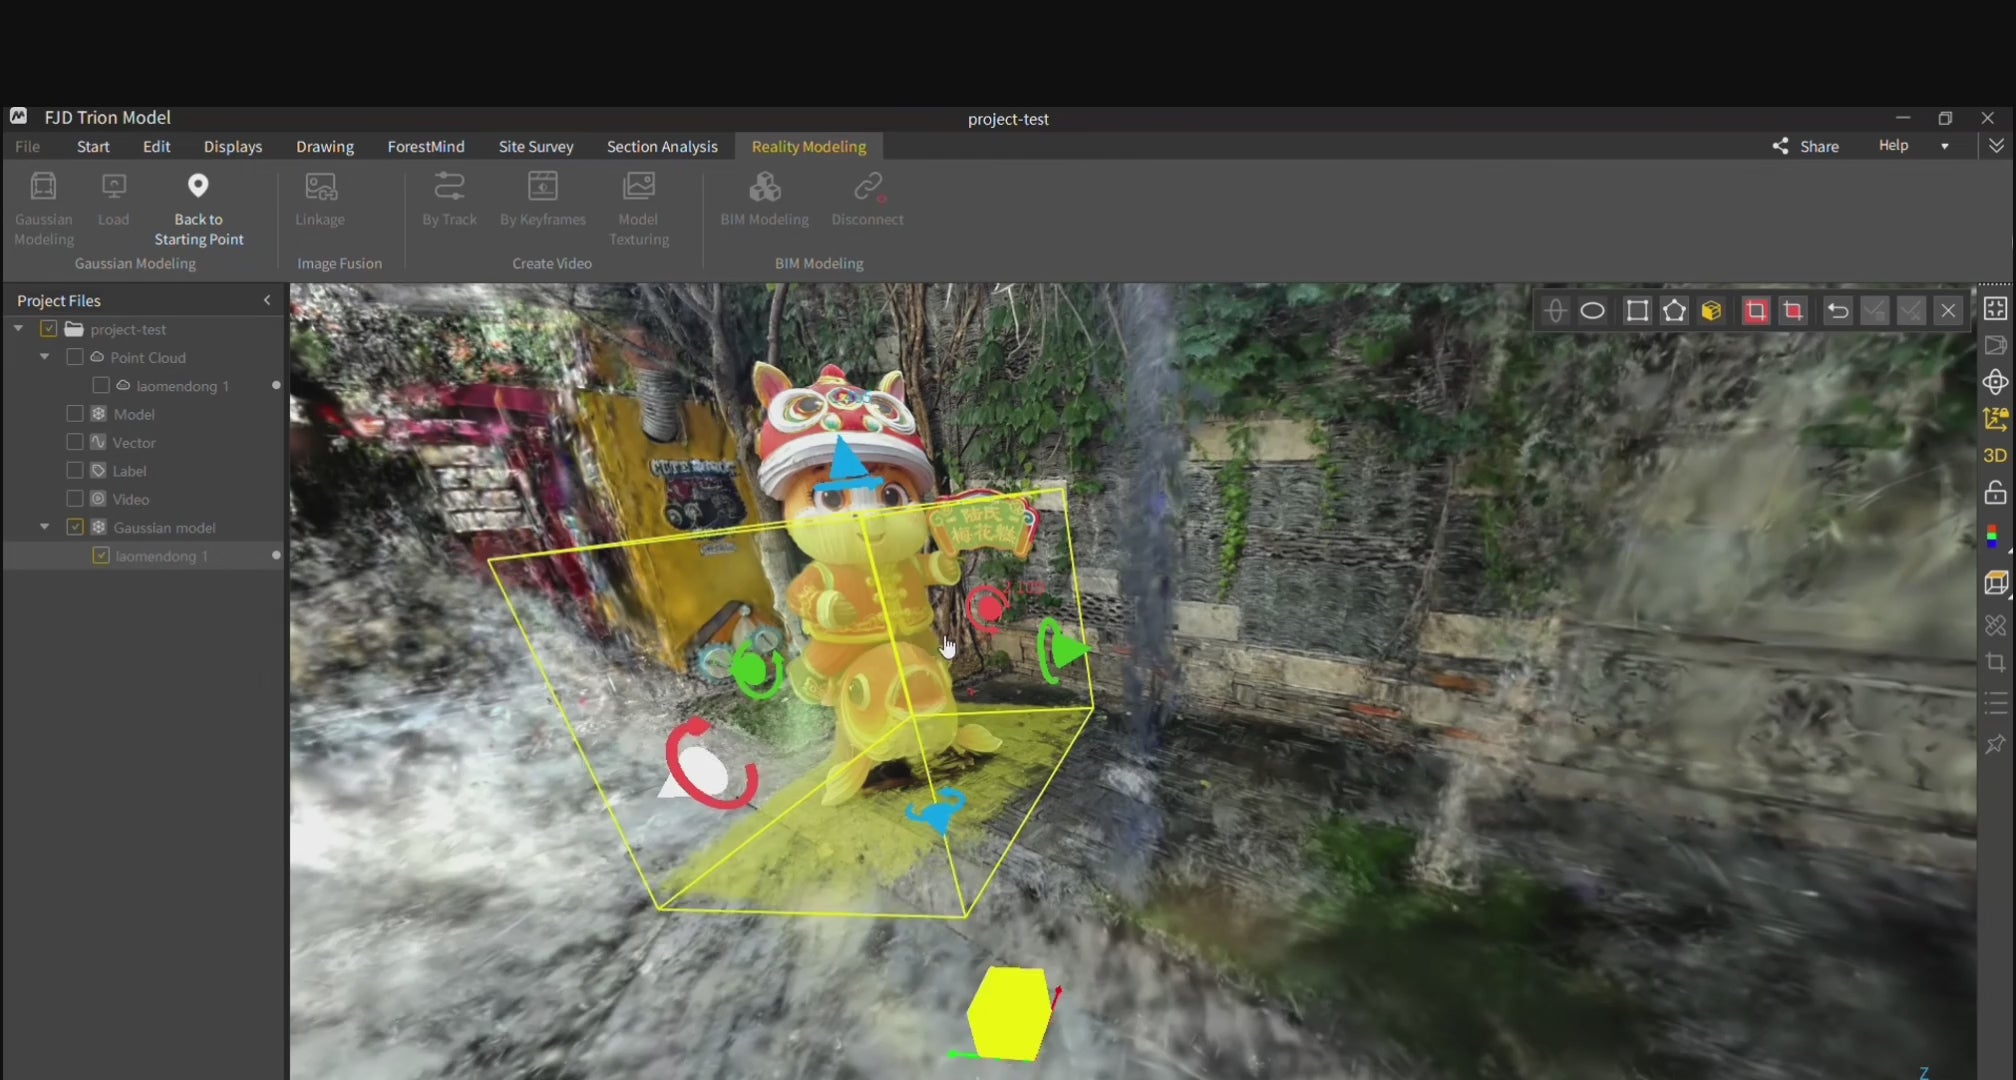Collapse the ribbon with the double chevron
This screenshot has height=1080, width=2016.
point(1996,146)
